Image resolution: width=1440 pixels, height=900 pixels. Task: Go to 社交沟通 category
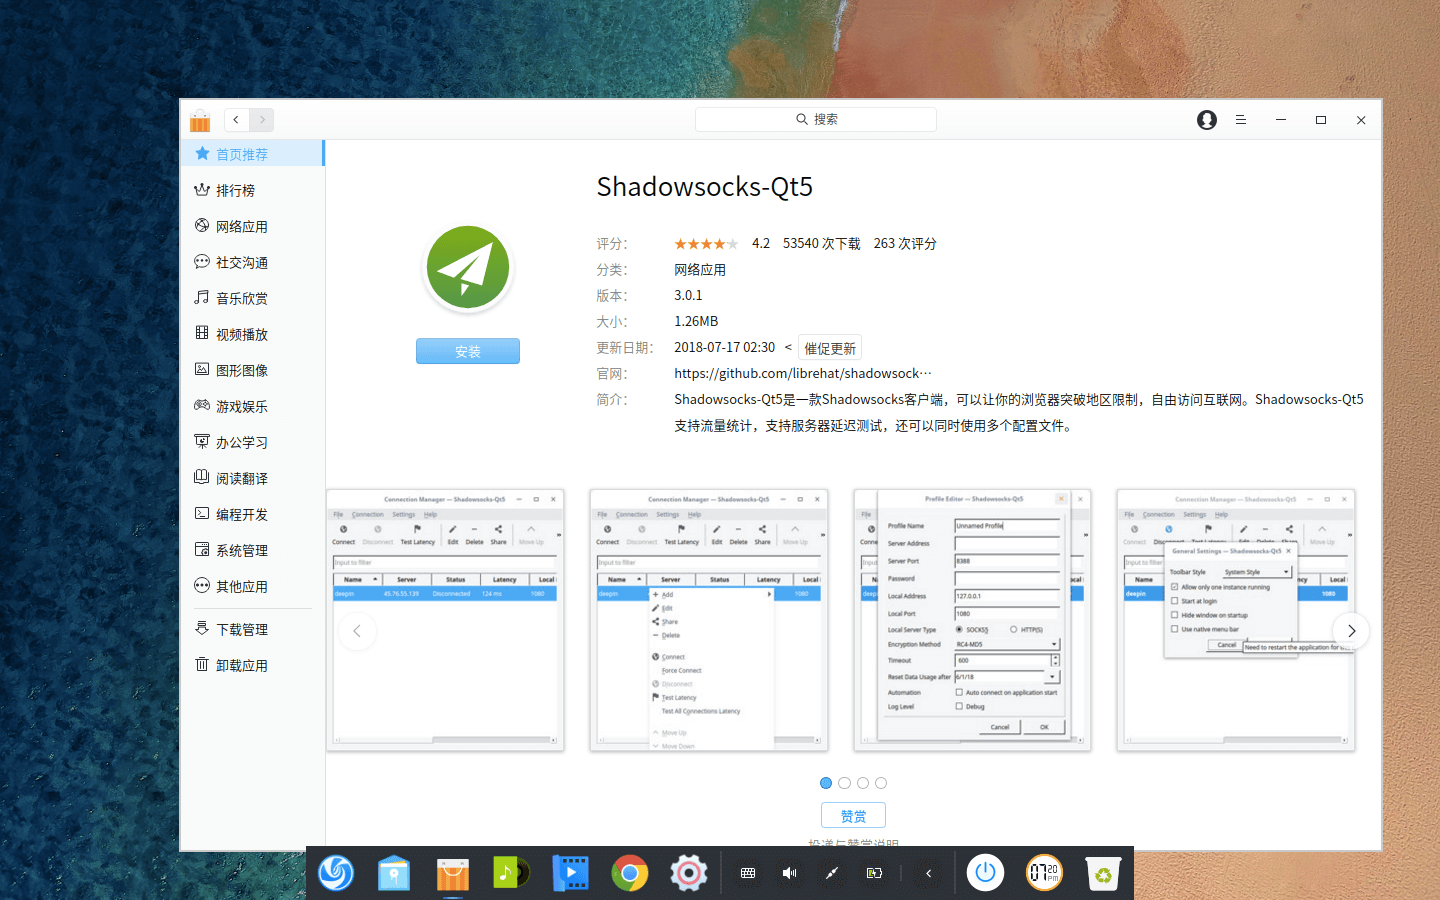(x=252, y=262)
